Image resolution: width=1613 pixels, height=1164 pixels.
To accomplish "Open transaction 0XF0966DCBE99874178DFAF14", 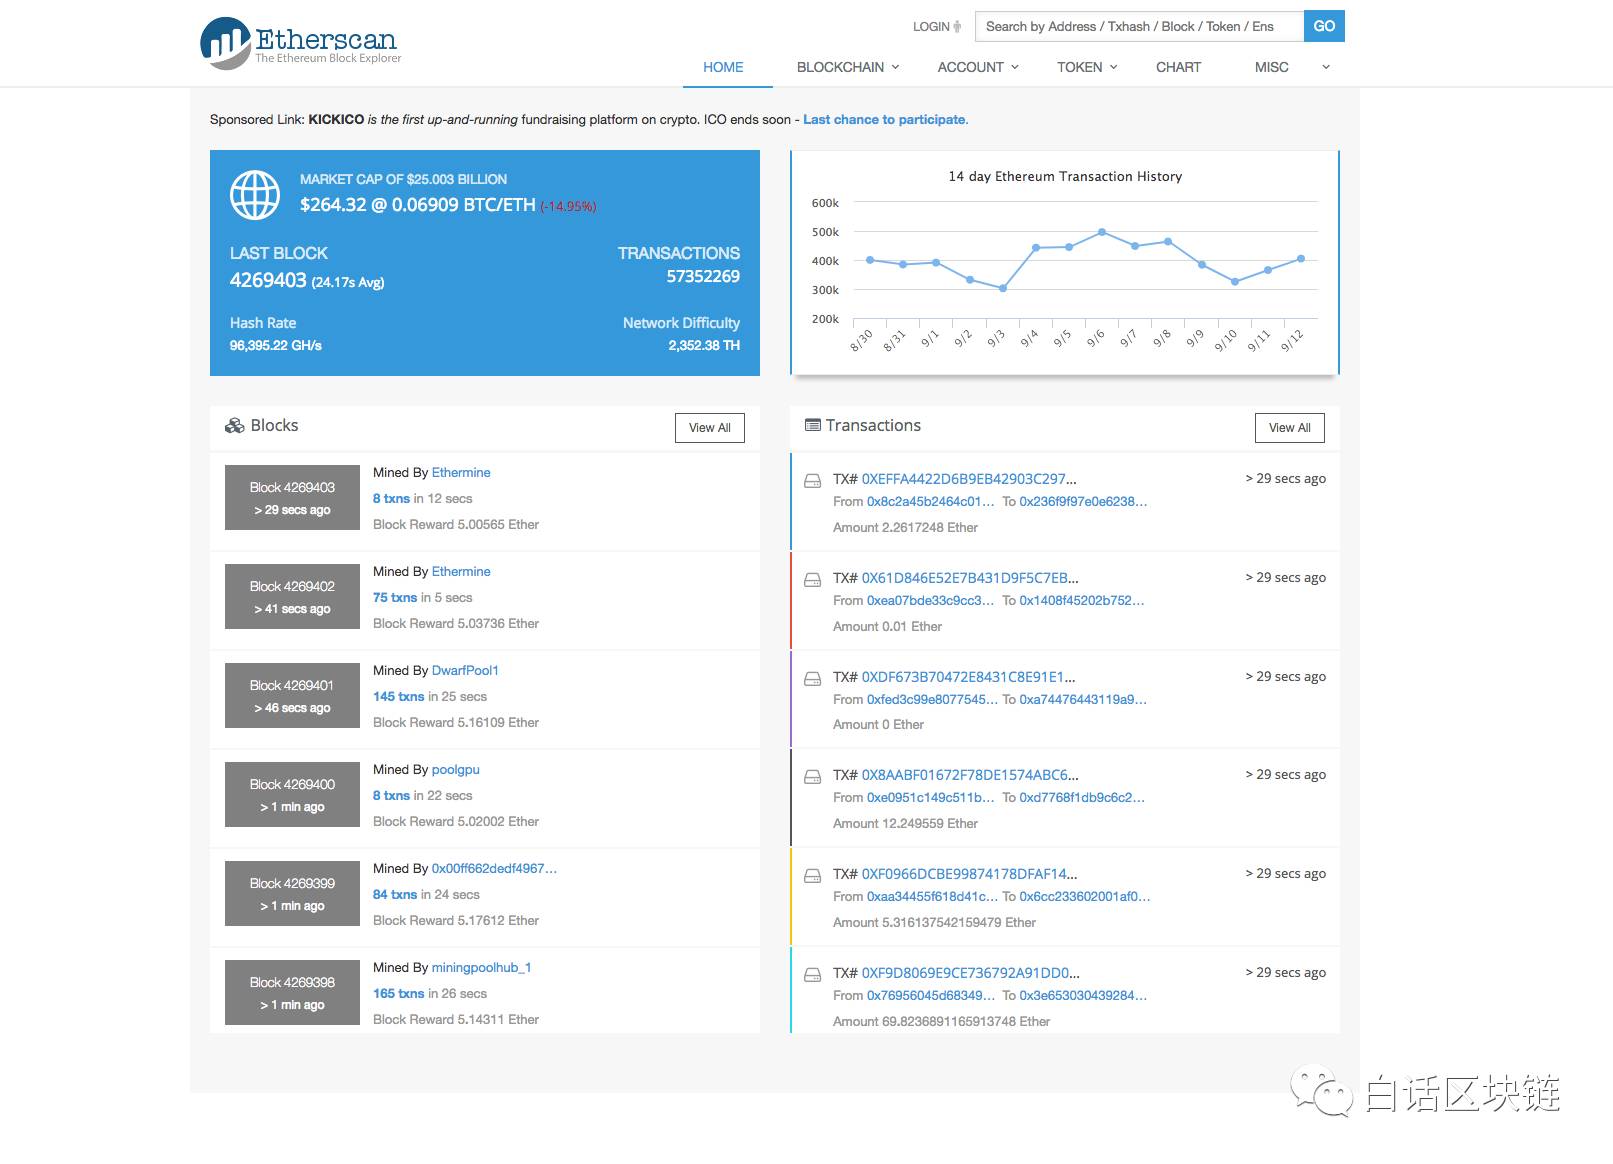I will point(970,874).
